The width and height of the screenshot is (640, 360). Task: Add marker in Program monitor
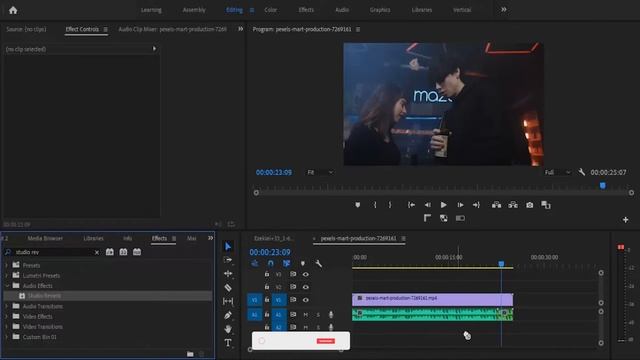pyautogui.click(x=358, y=205)
